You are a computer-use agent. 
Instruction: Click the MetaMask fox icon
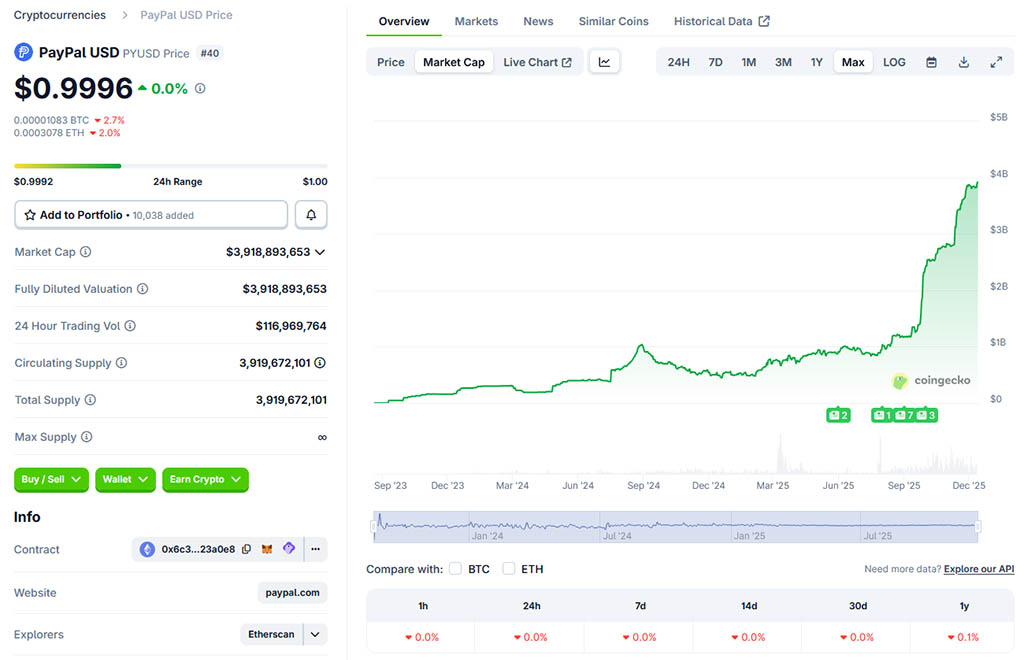click(x=267, y=549)
